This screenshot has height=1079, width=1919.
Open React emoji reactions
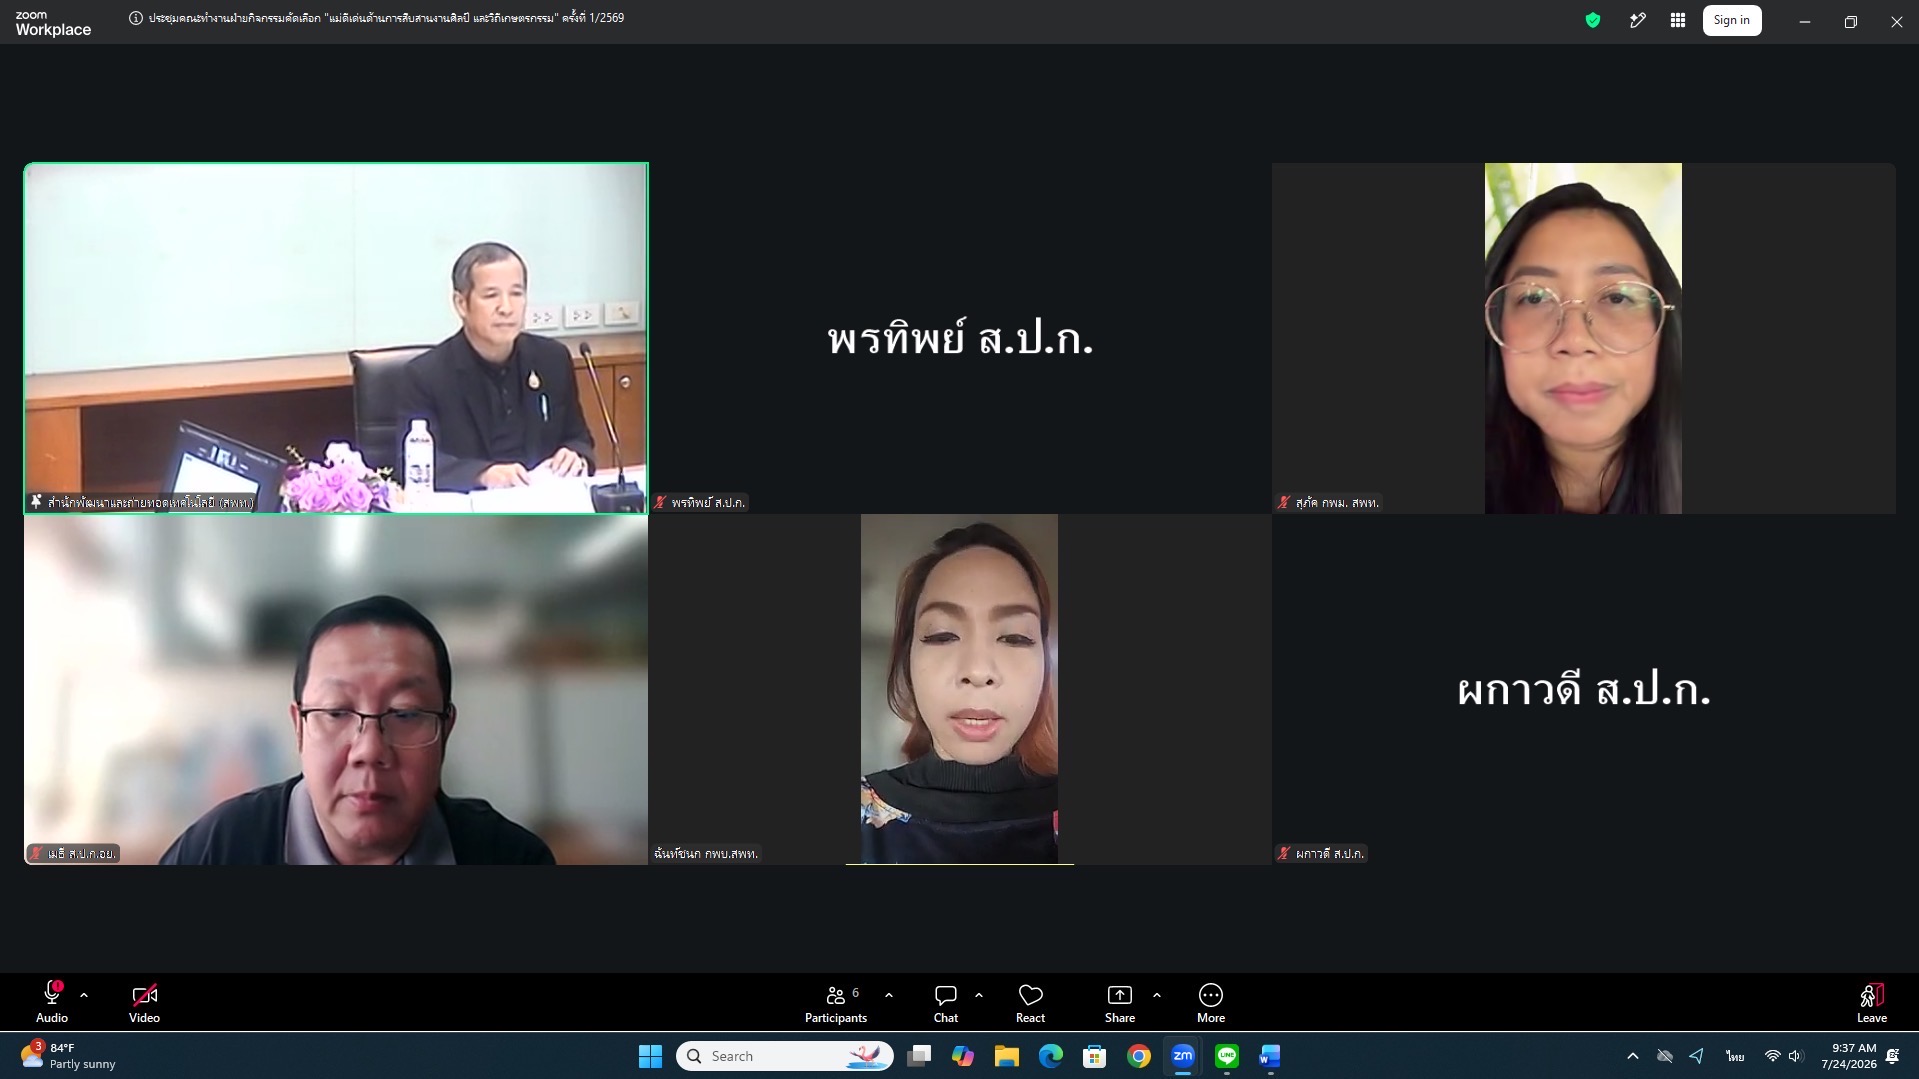pyautogui.click(x=1030, y=1003)
